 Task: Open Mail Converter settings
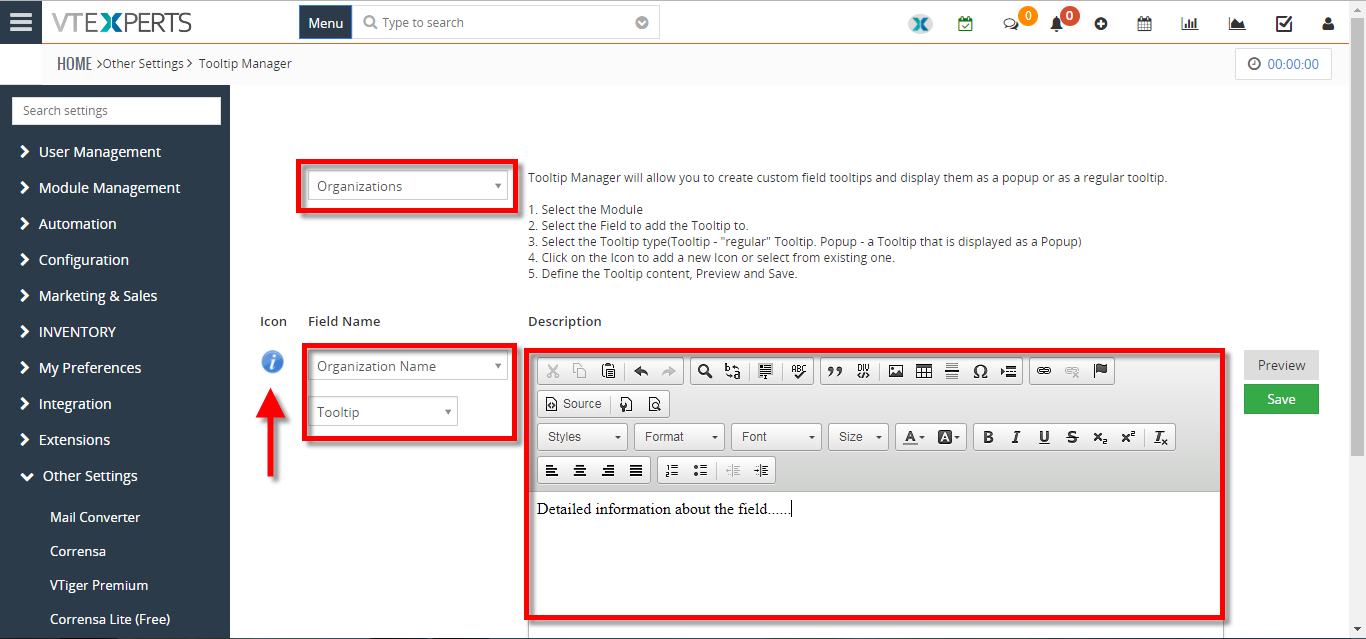click(95, 517)
